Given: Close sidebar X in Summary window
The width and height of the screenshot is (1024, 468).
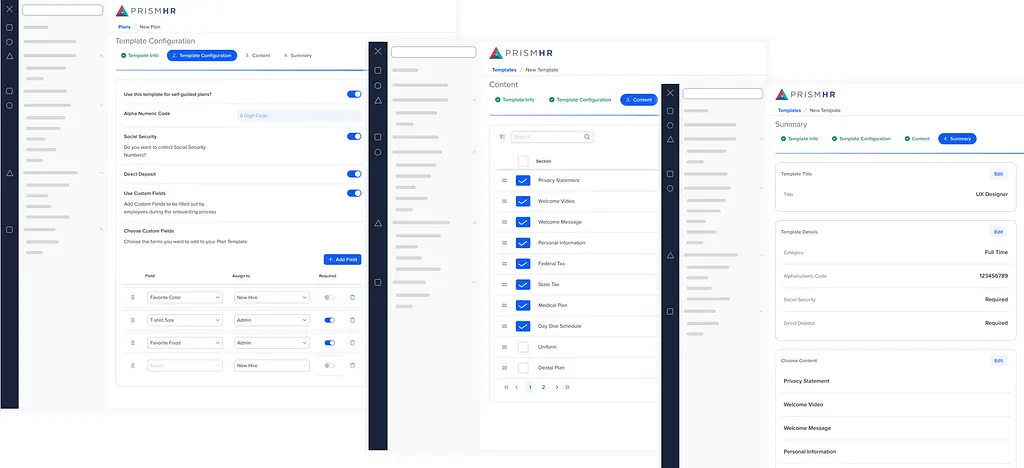Looking at the screenshot, I should pyautogui.click(x=670, y=93).
